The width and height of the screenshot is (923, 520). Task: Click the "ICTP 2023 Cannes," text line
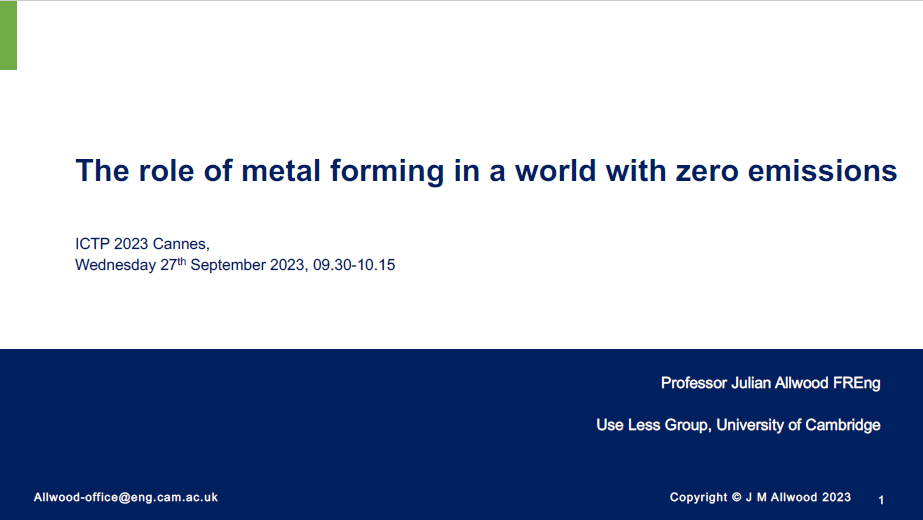click(x=142, y=244)
